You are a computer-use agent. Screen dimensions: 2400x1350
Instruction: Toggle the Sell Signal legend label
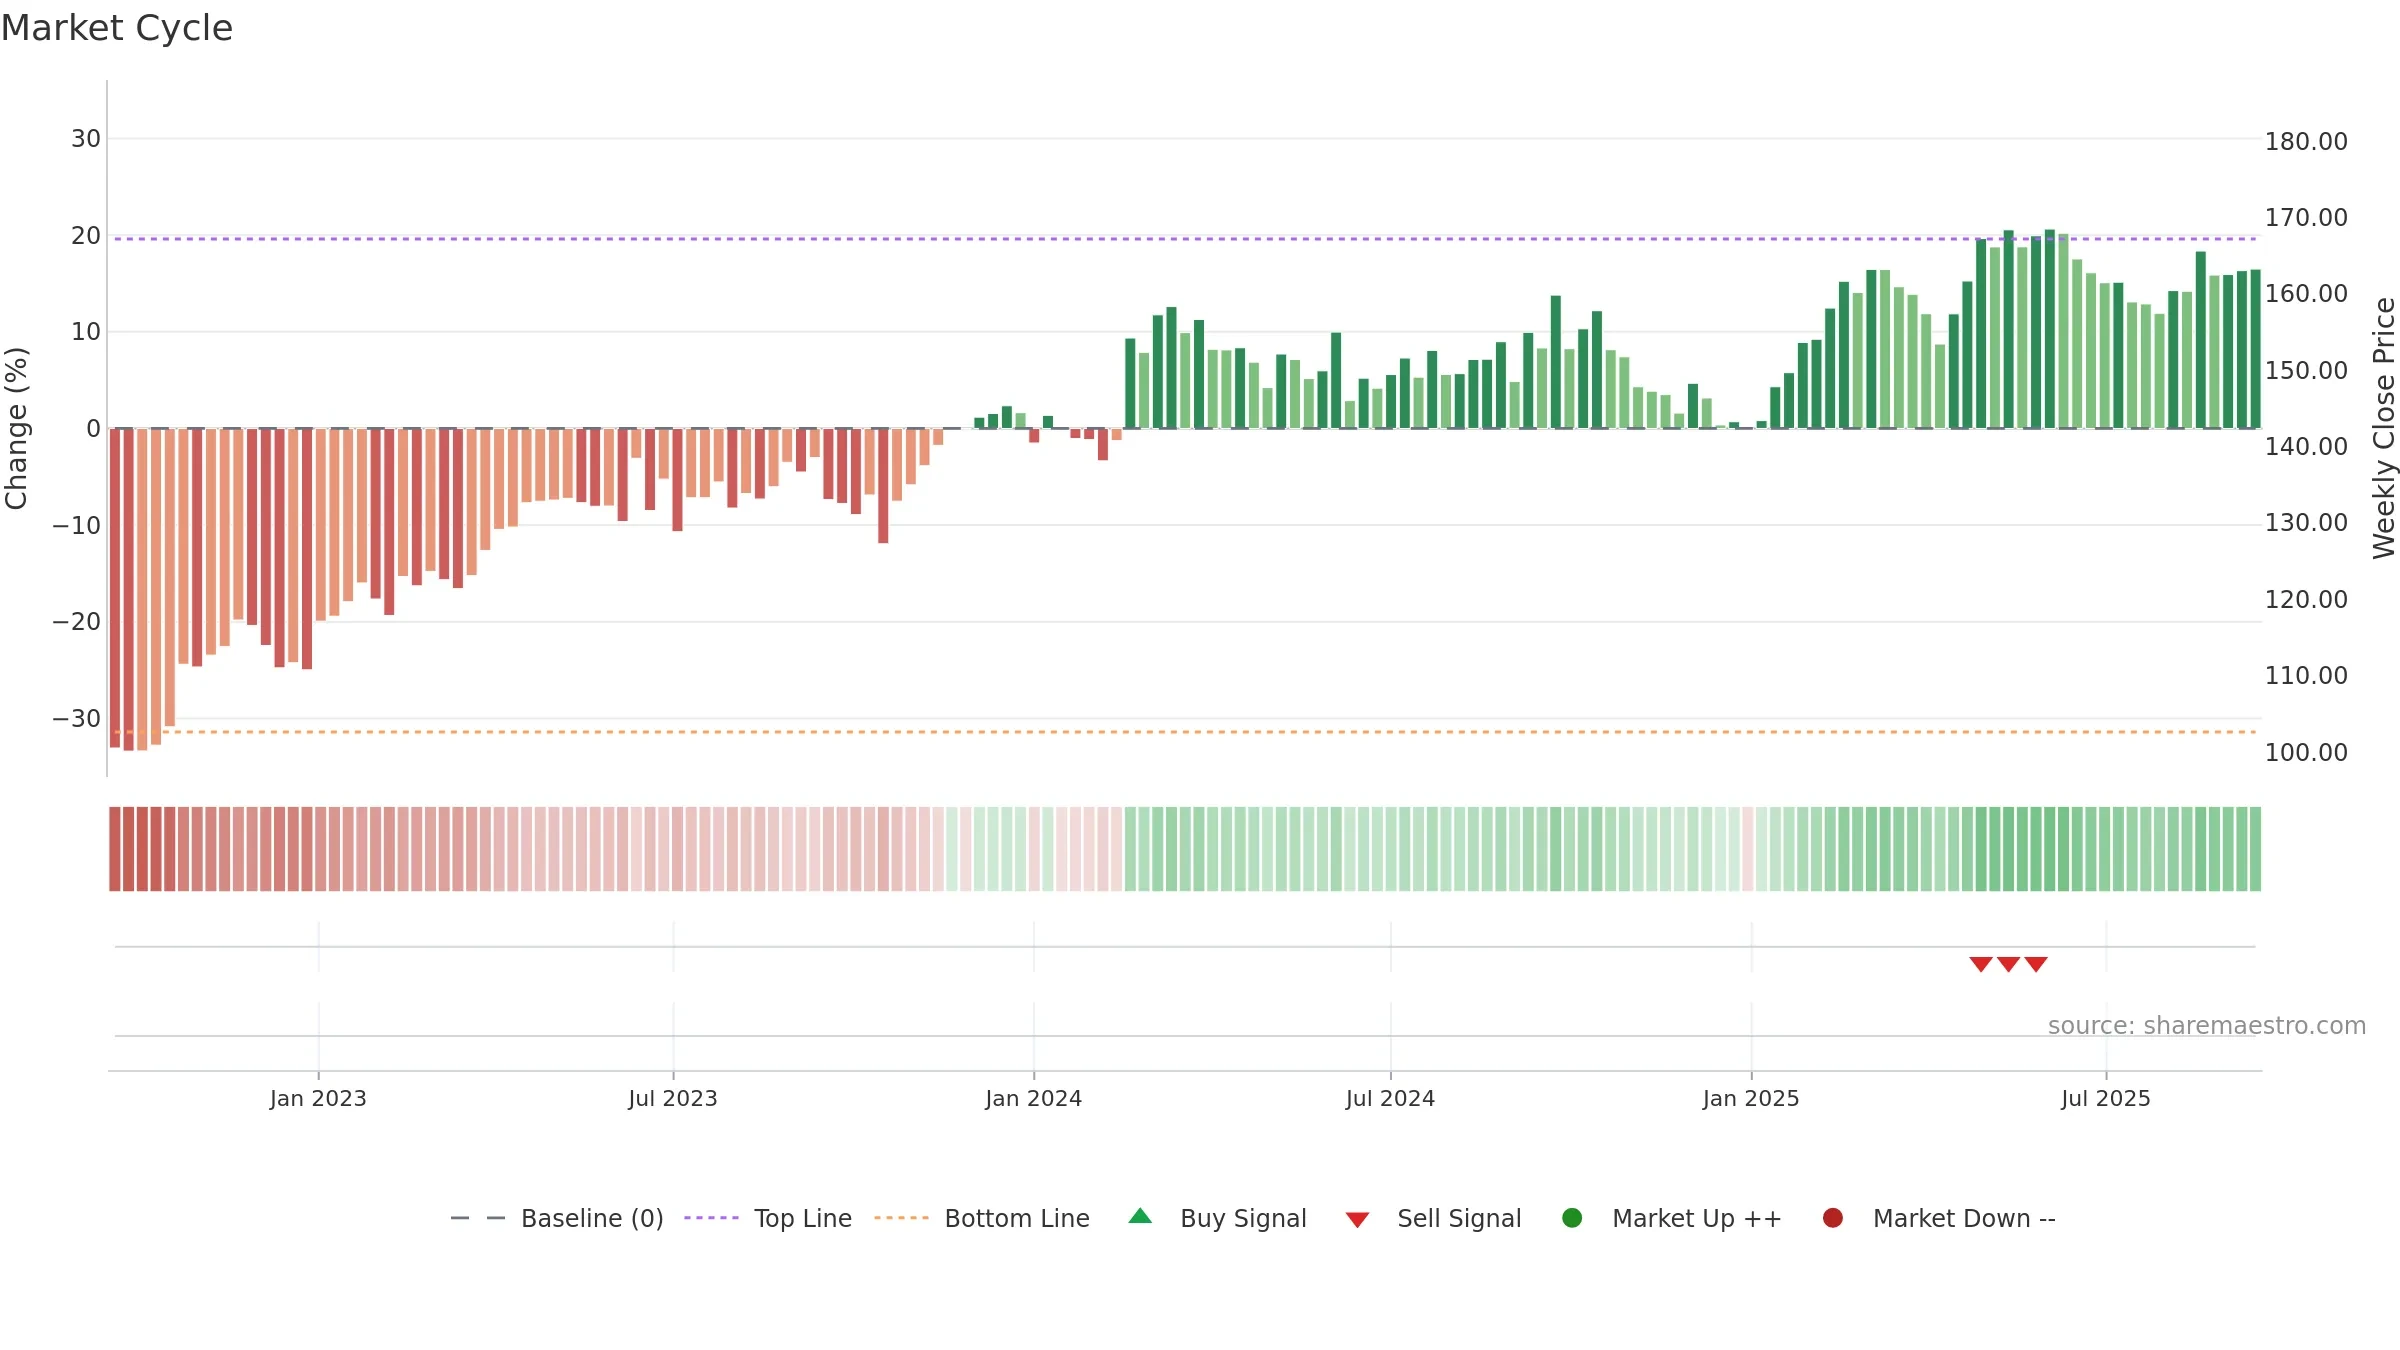coord(1459,1218)
